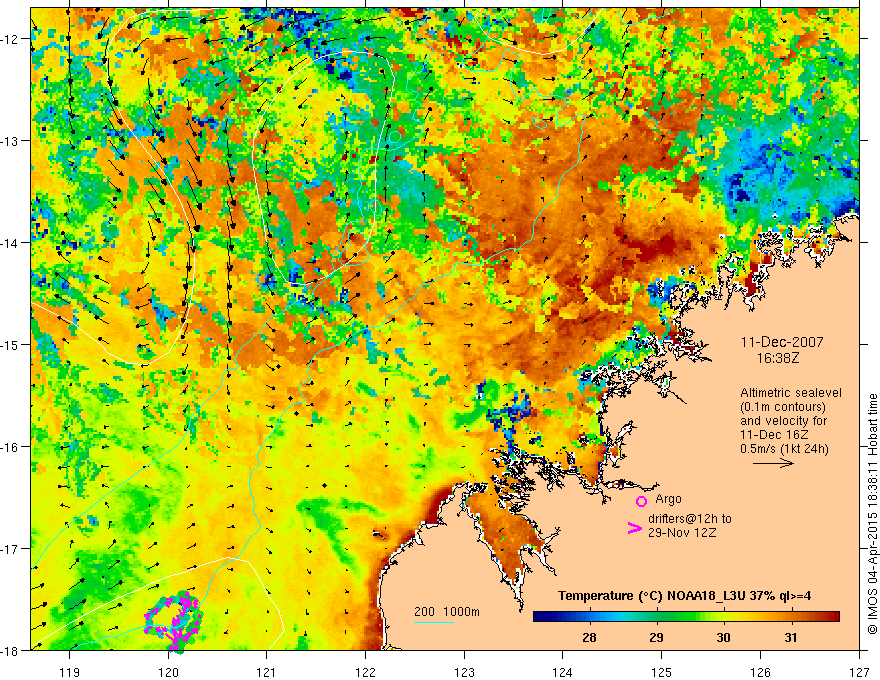Click the IMOS copyright timestamp text
Screen dimensions: 880x680
pos(873,515)
